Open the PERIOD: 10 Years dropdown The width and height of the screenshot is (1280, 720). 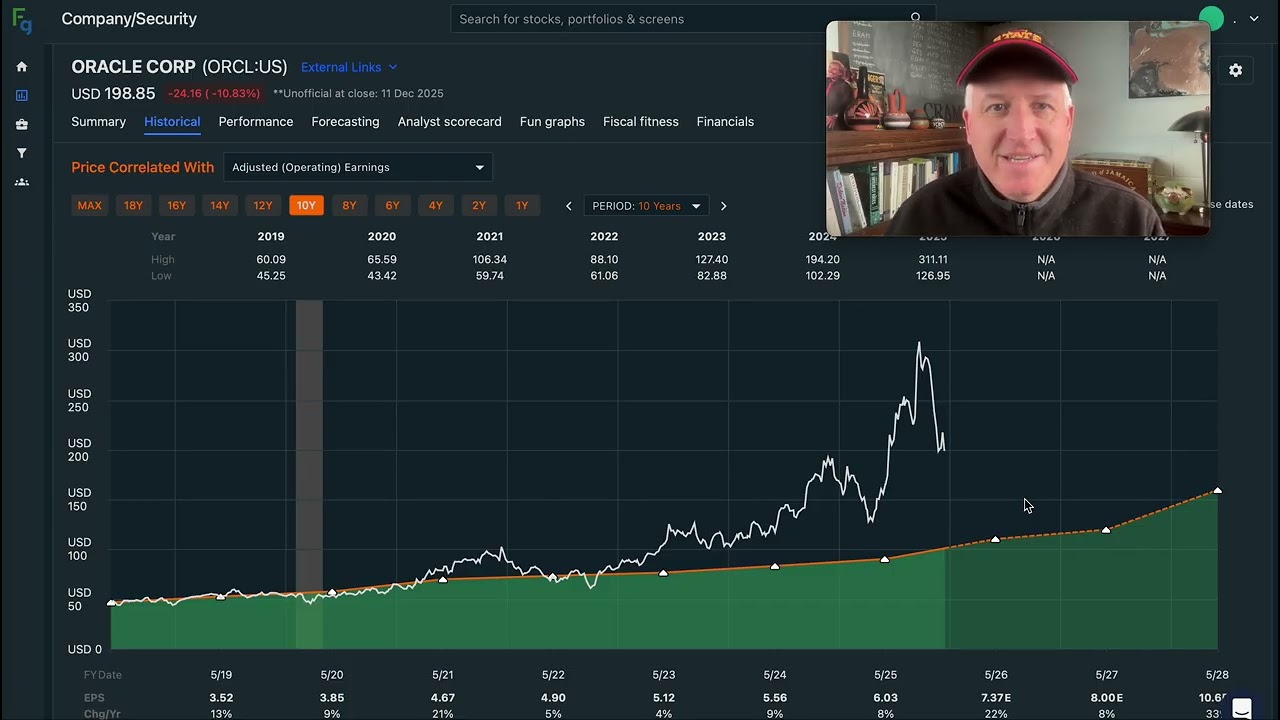(646, 206)
